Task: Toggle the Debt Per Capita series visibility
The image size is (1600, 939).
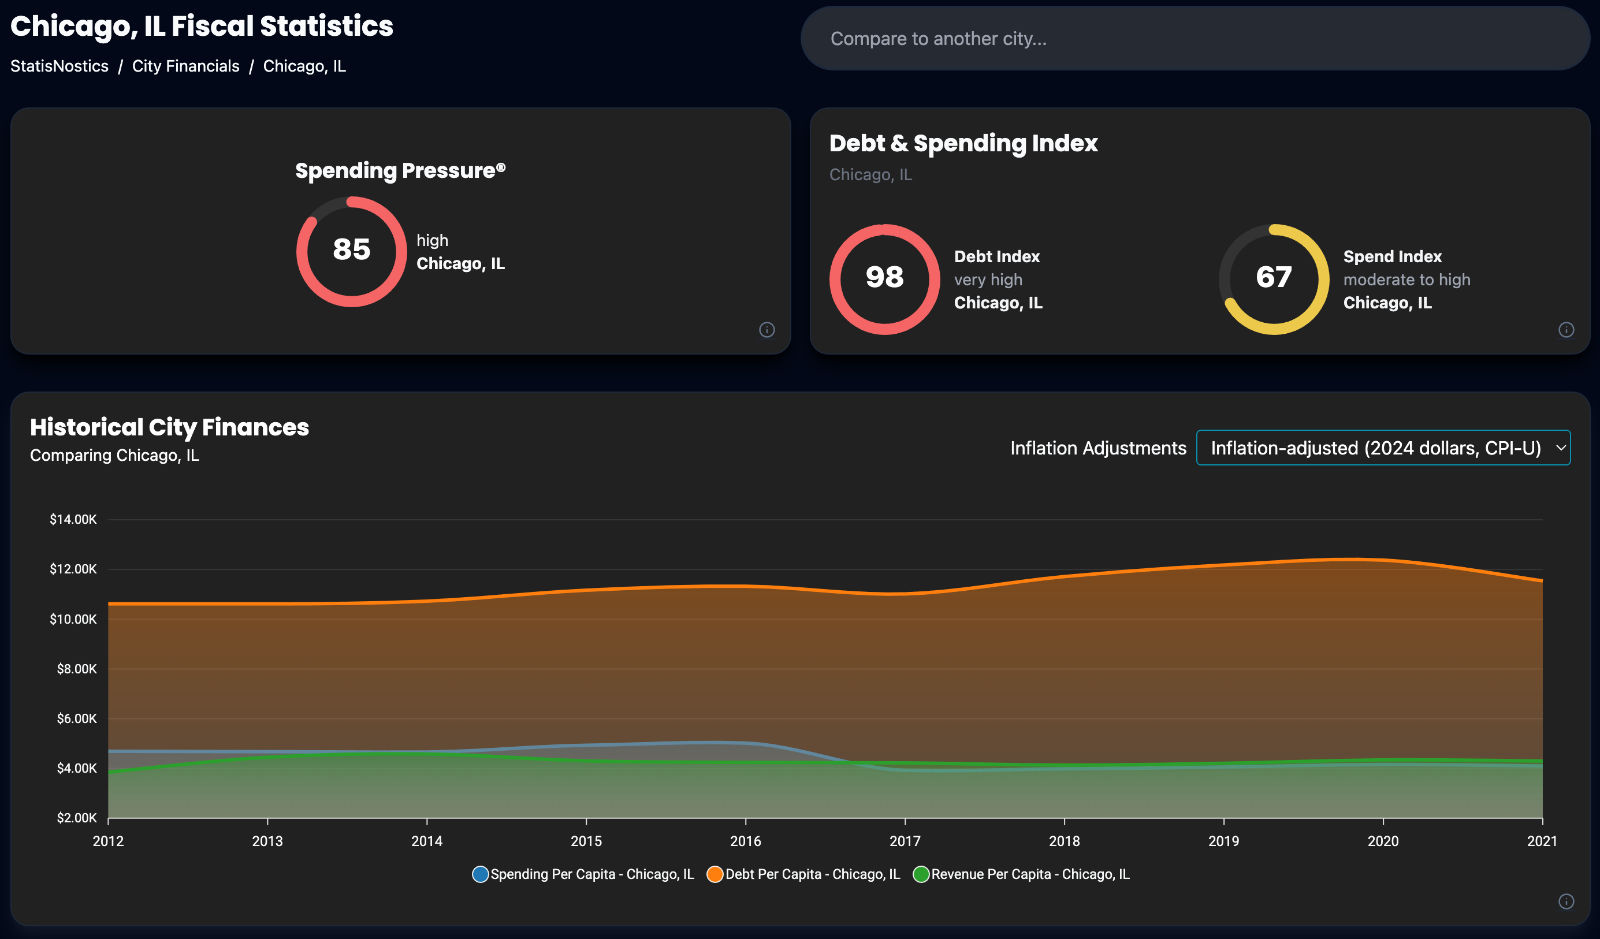Action: [803, 873]
